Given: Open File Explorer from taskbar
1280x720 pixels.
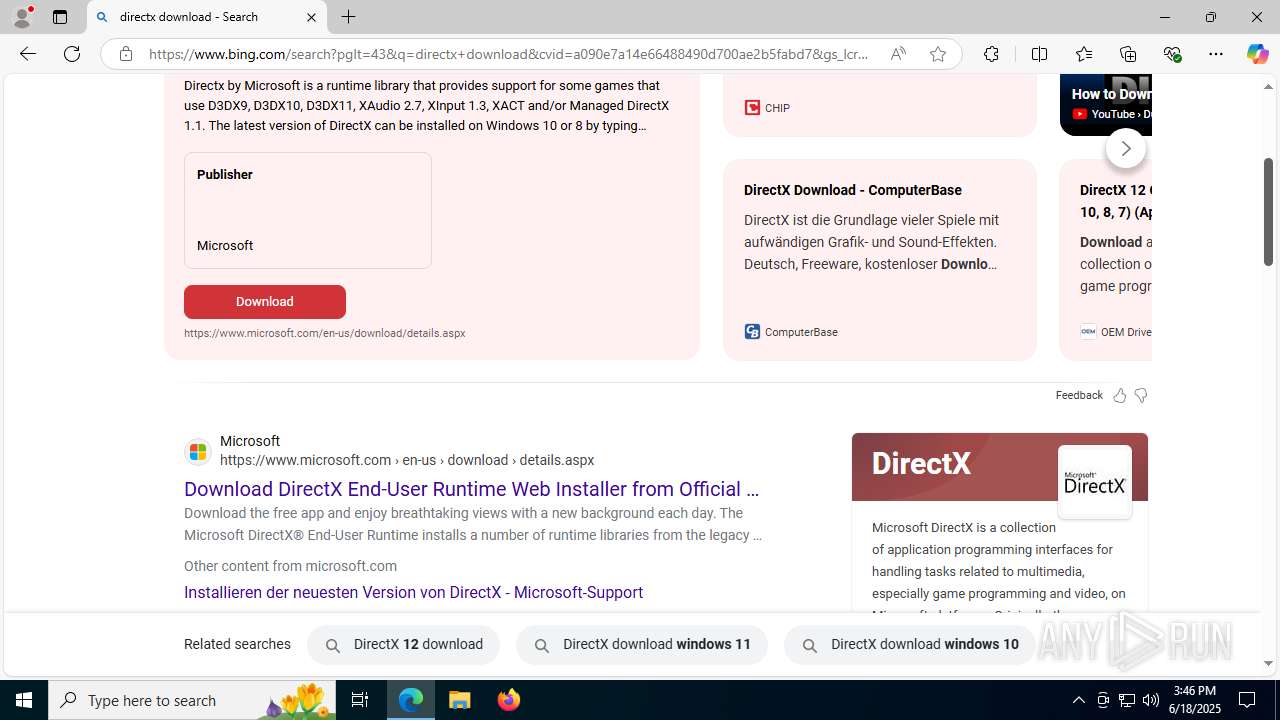Looking at the screenshot, I should (x=460, y=700).
